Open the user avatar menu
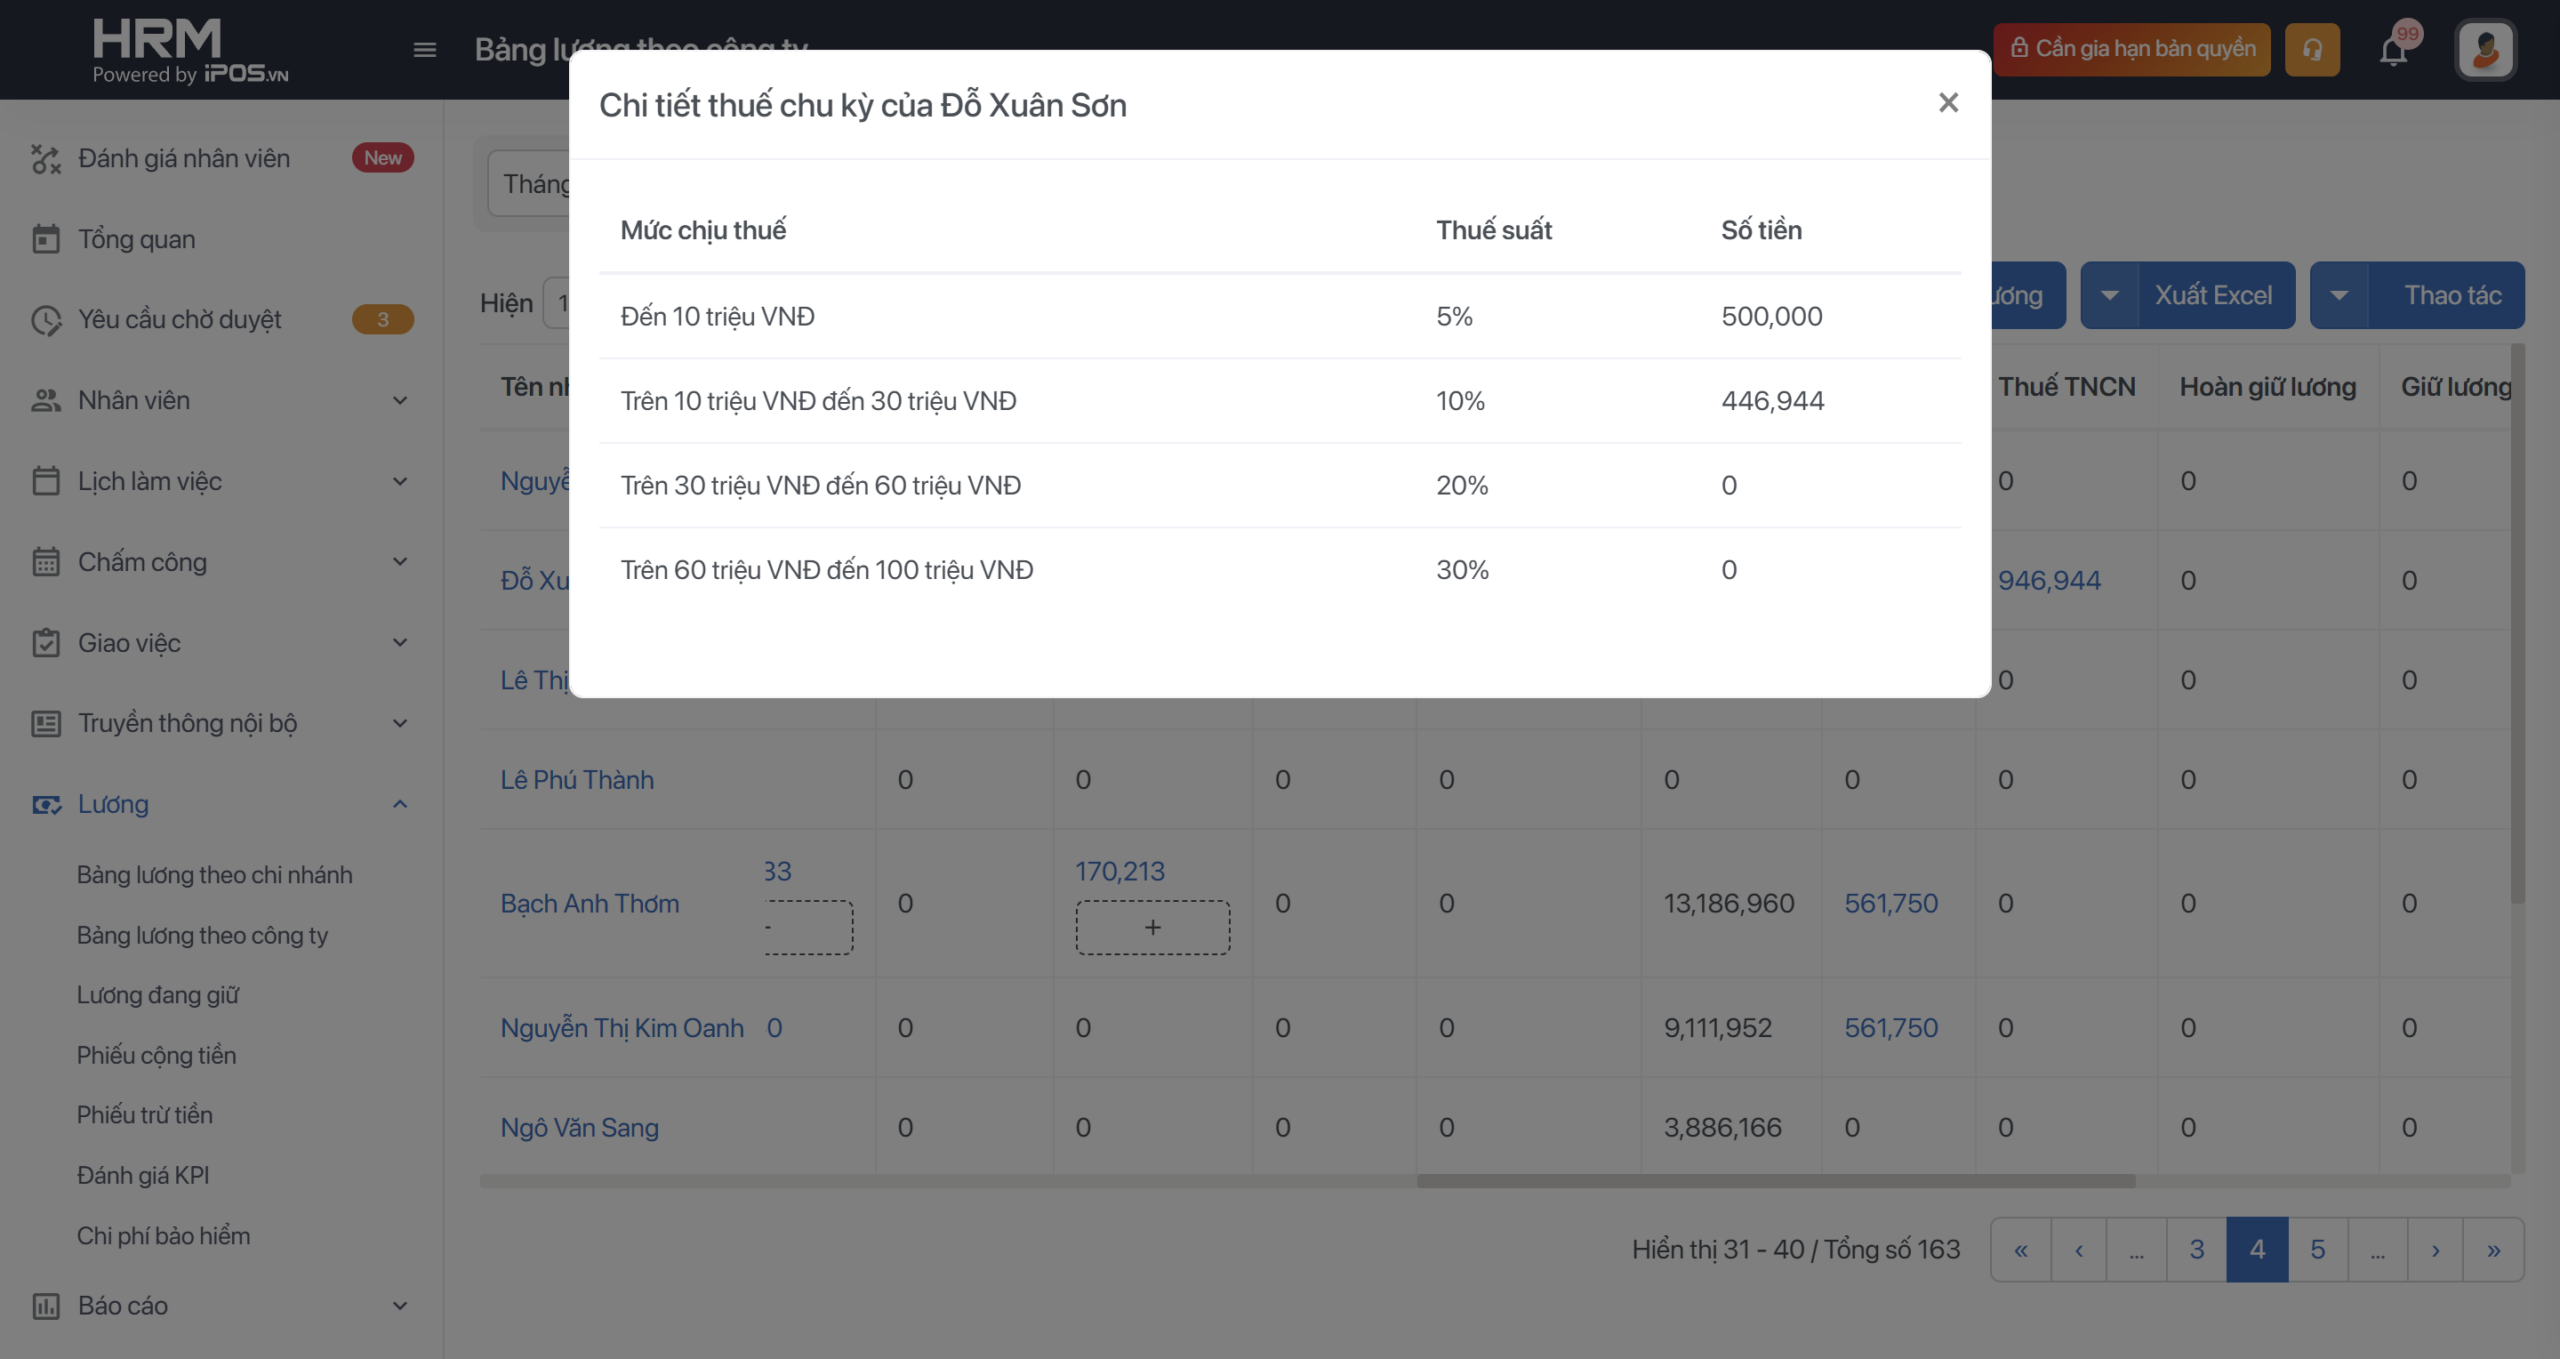Screen dimensions: 2560x1359 (2485, 50)
